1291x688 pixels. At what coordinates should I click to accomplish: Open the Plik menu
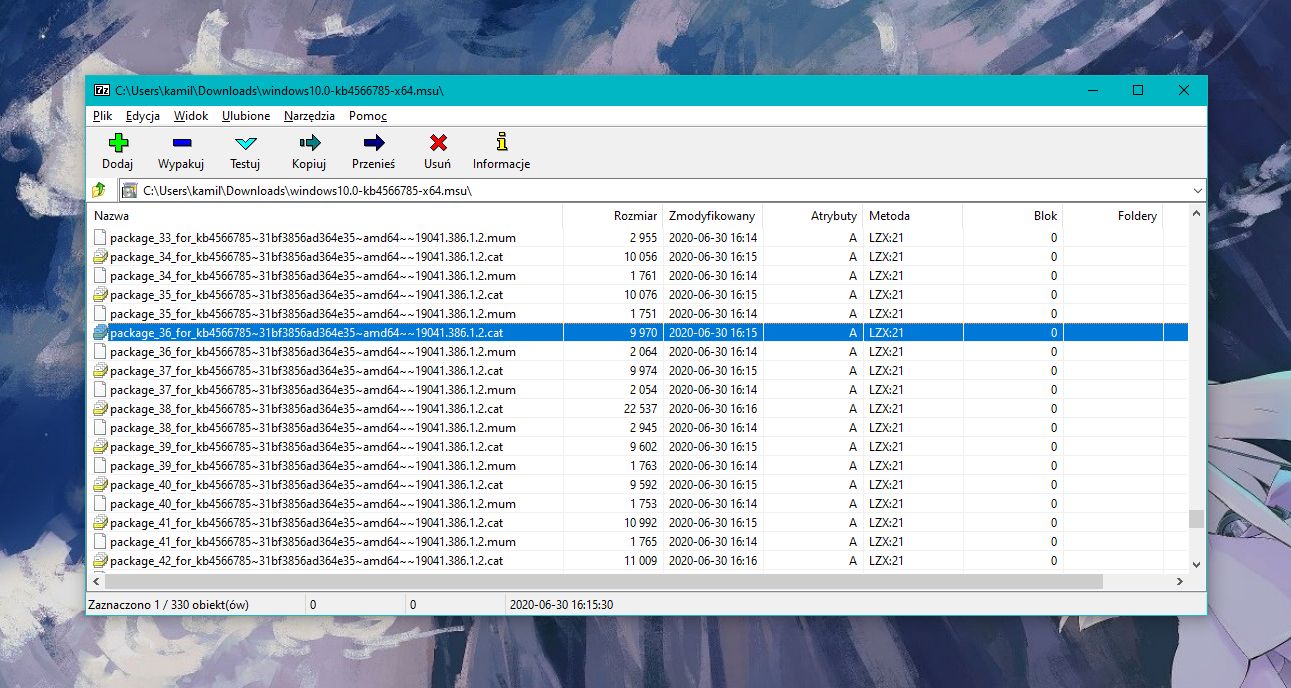pyautogui.click(x=102, y=116)
